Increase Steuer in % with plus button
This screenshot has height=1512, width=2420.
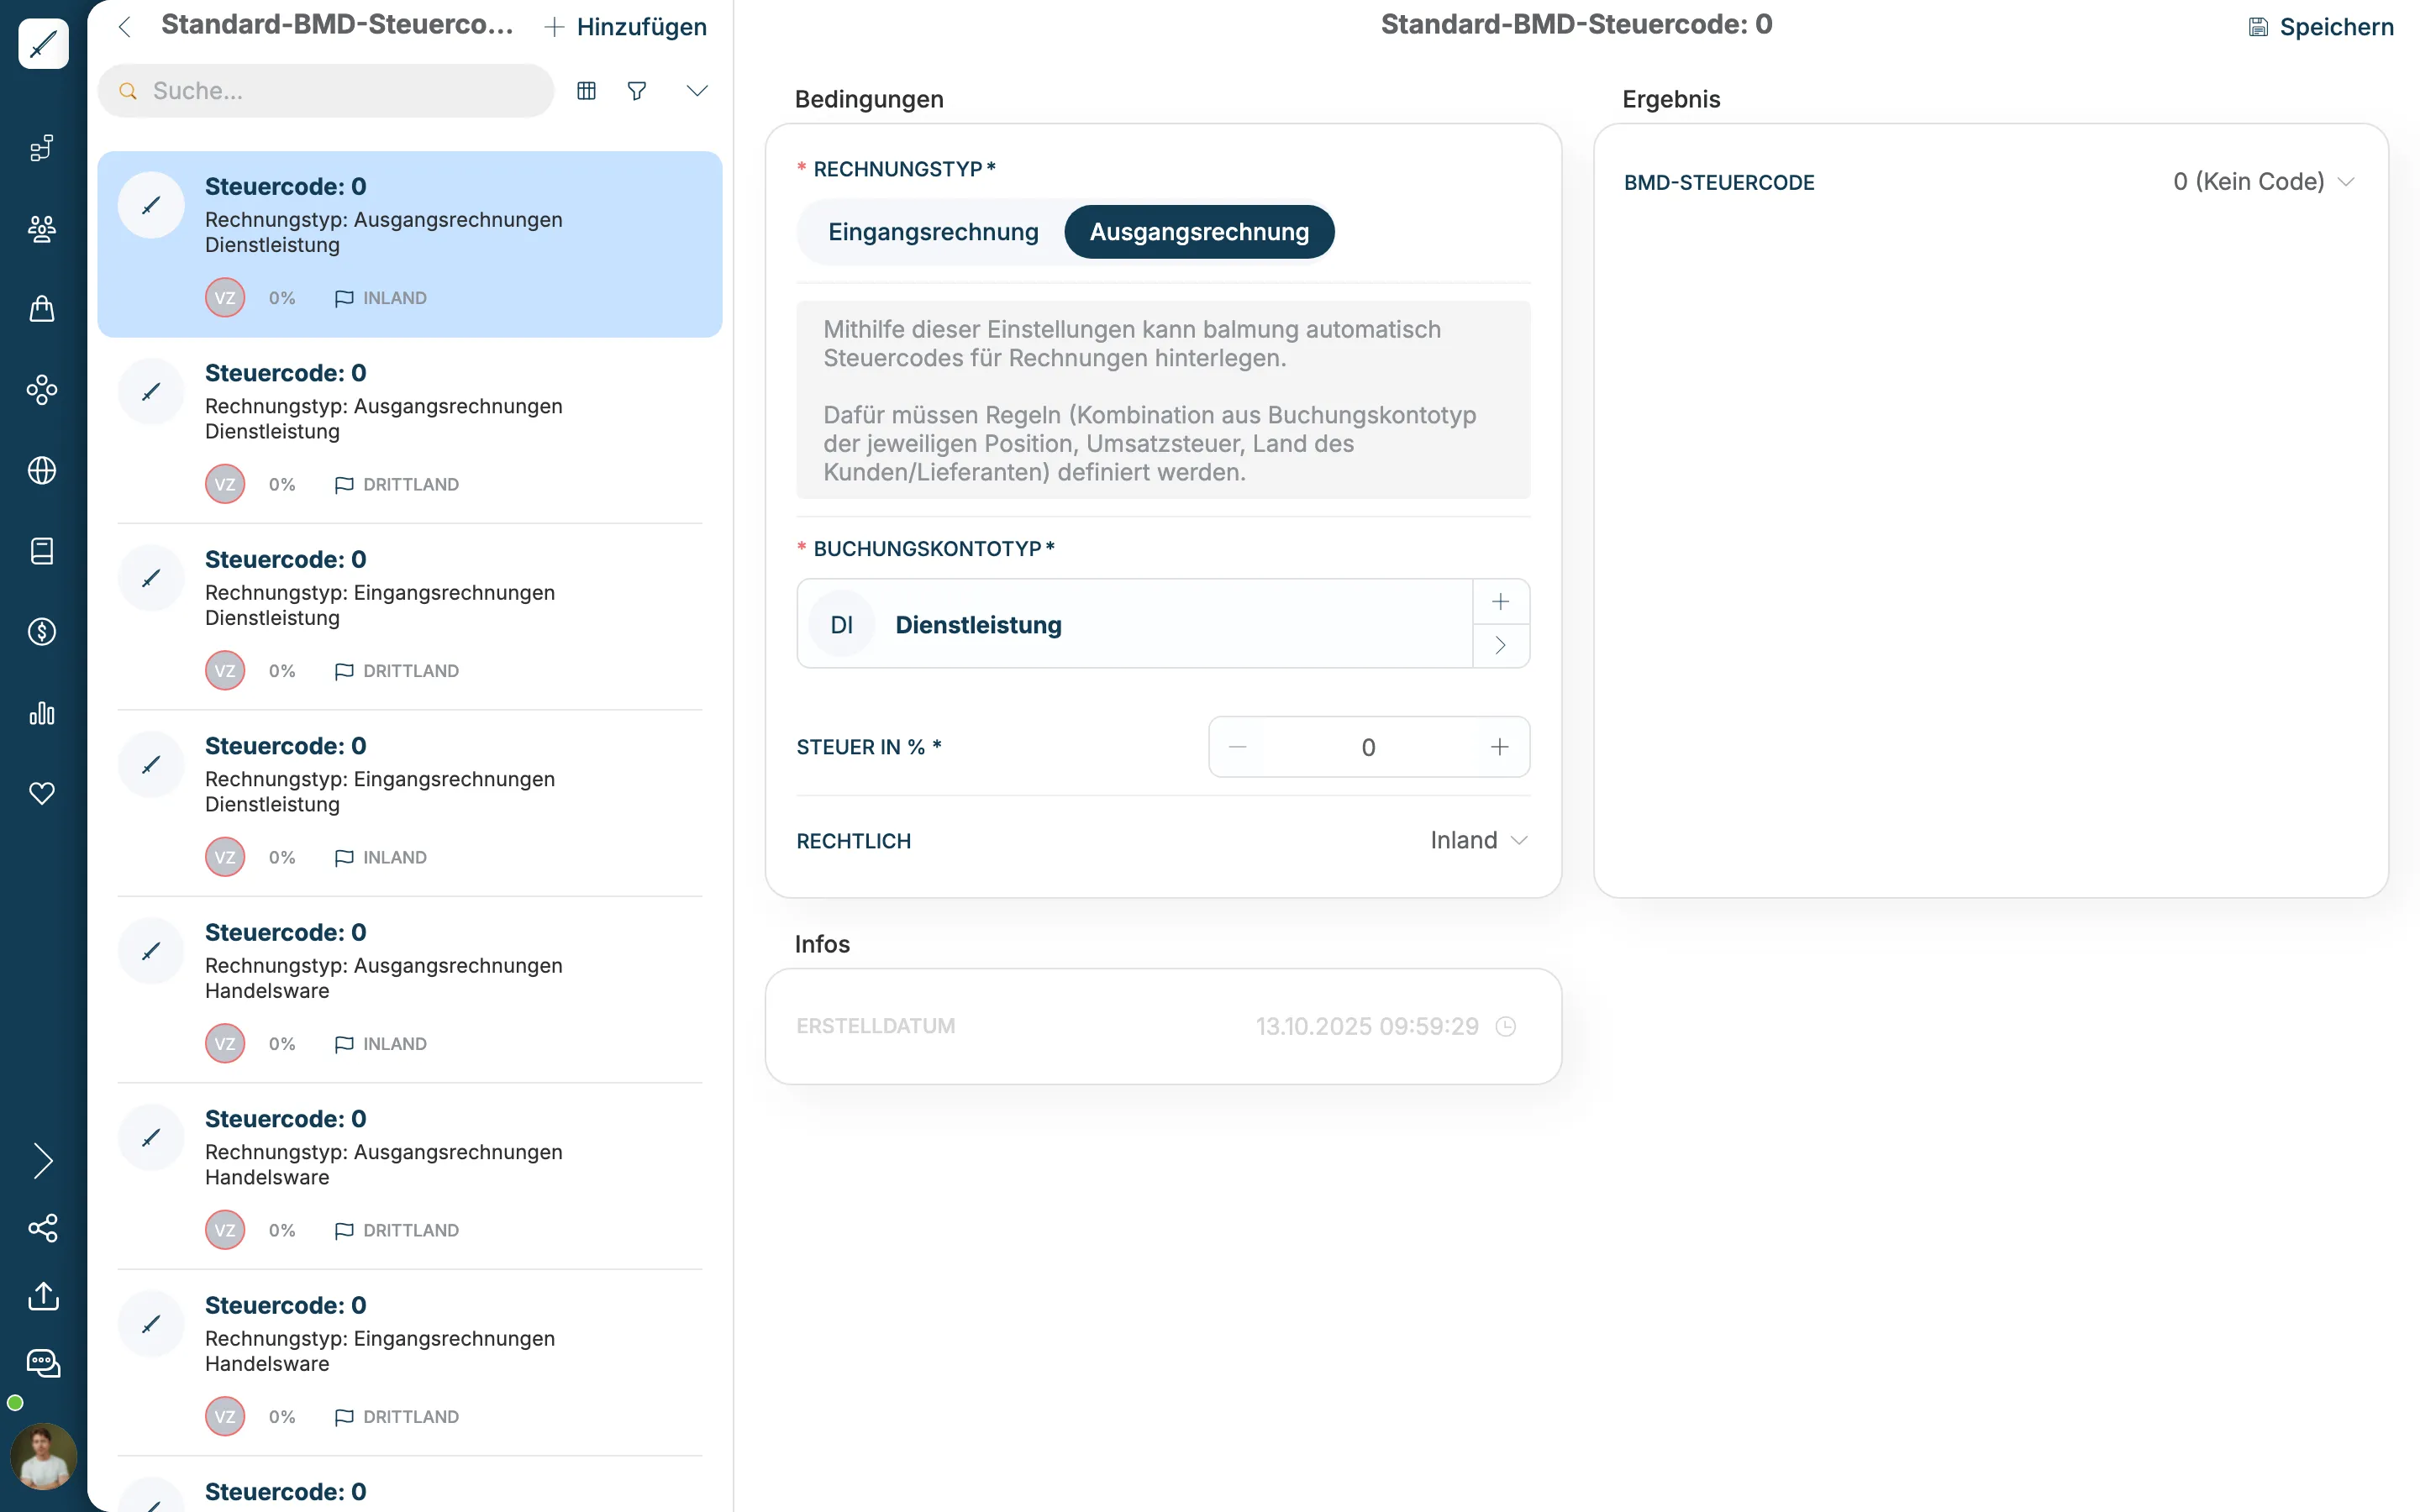pos(1499,747)
